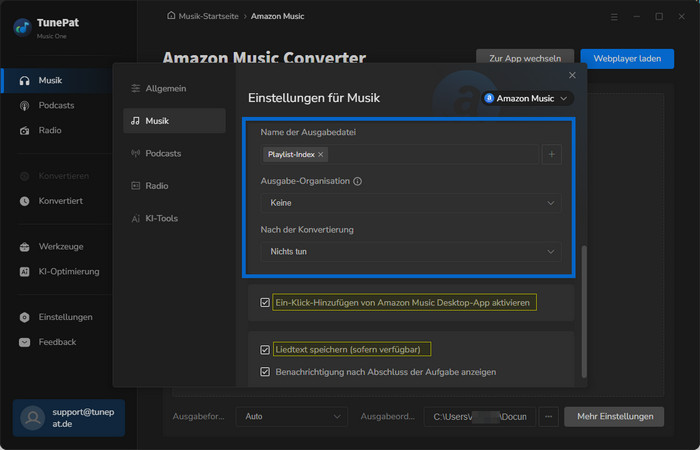Click the Feedback envelope icon
This screenshot has width=700, height=450.
25,342
